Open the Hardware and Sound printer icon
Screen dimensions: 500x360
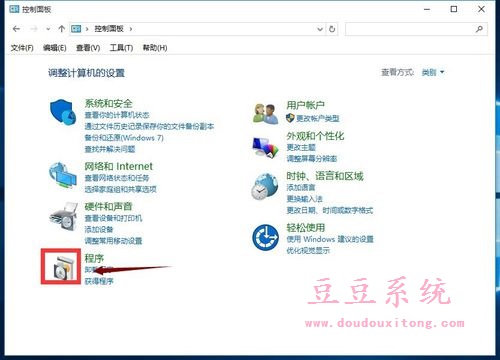[x=63, y=216]
